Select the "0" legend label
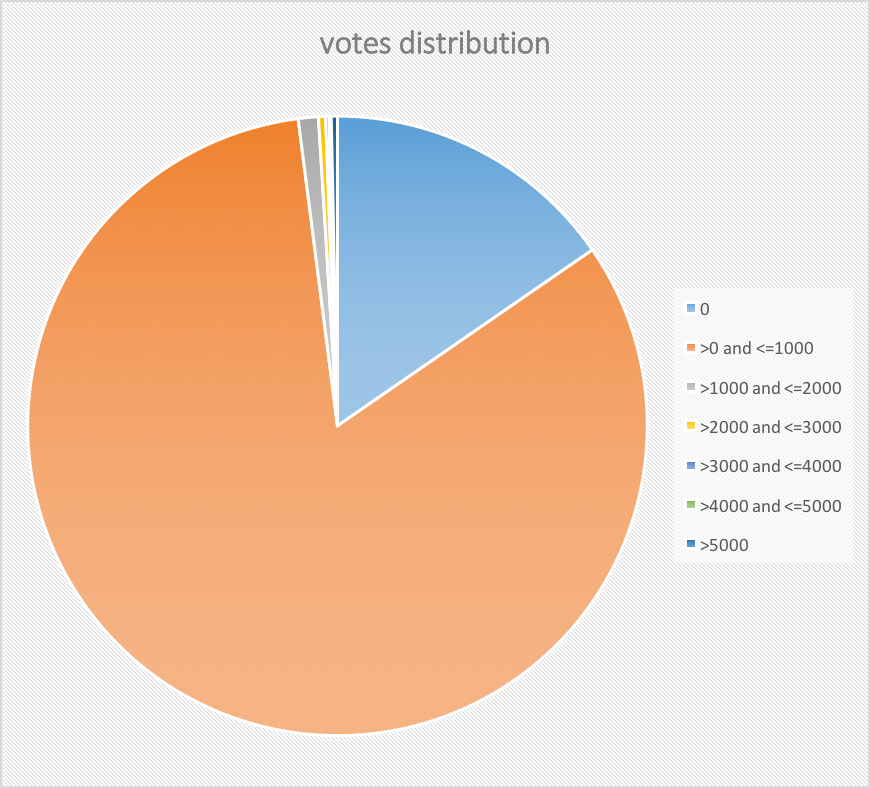Viewport: 870px width, 788px height. coord(705,310)
